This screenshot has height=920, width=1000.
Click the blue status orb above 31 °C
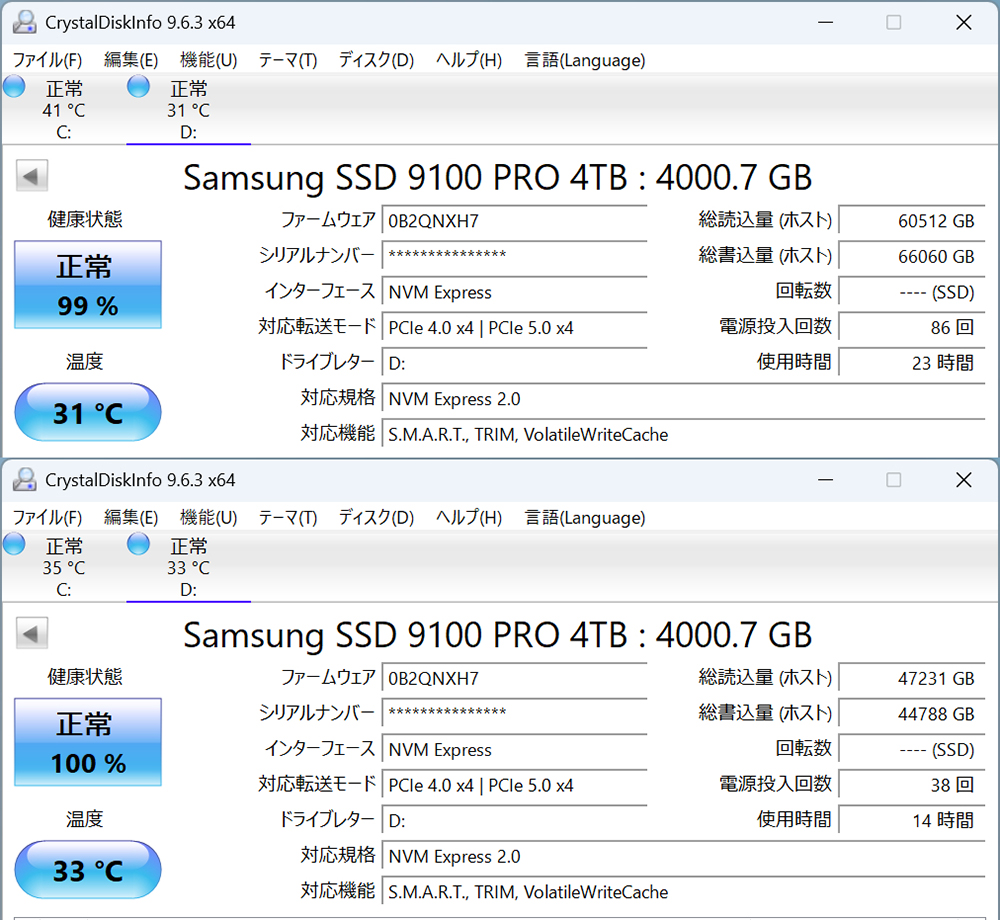tap(138, 86)
